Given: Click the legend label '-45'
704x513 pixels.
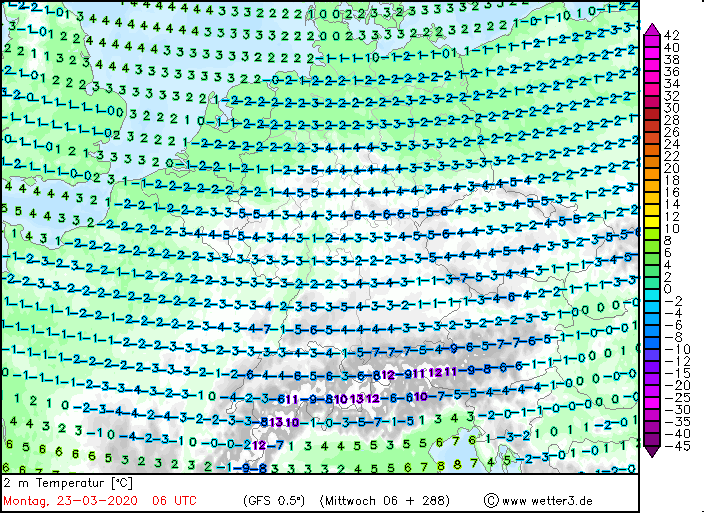Looking at the screenshot, I should [677, 446].
